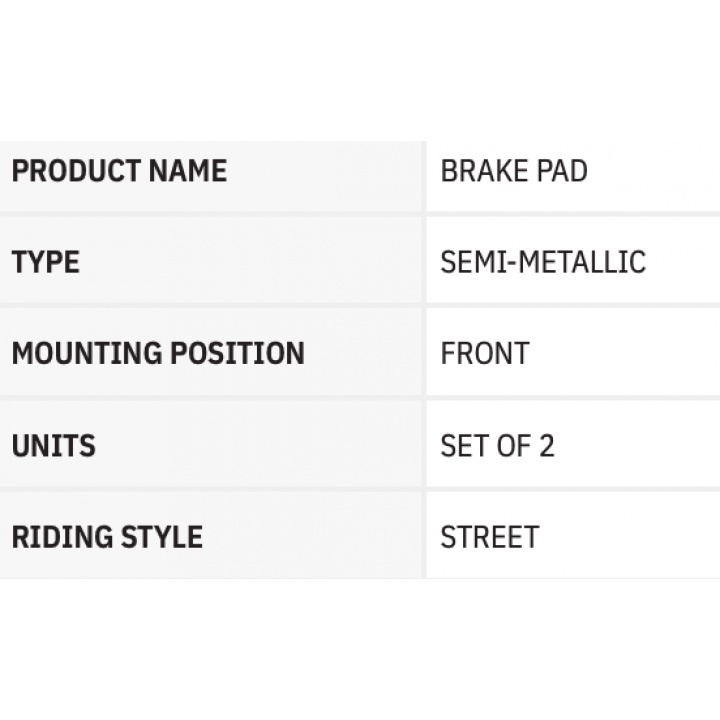Click the word NAME in first row
The width and height of the screenshot is (720, 720).
tap(188, 171)
